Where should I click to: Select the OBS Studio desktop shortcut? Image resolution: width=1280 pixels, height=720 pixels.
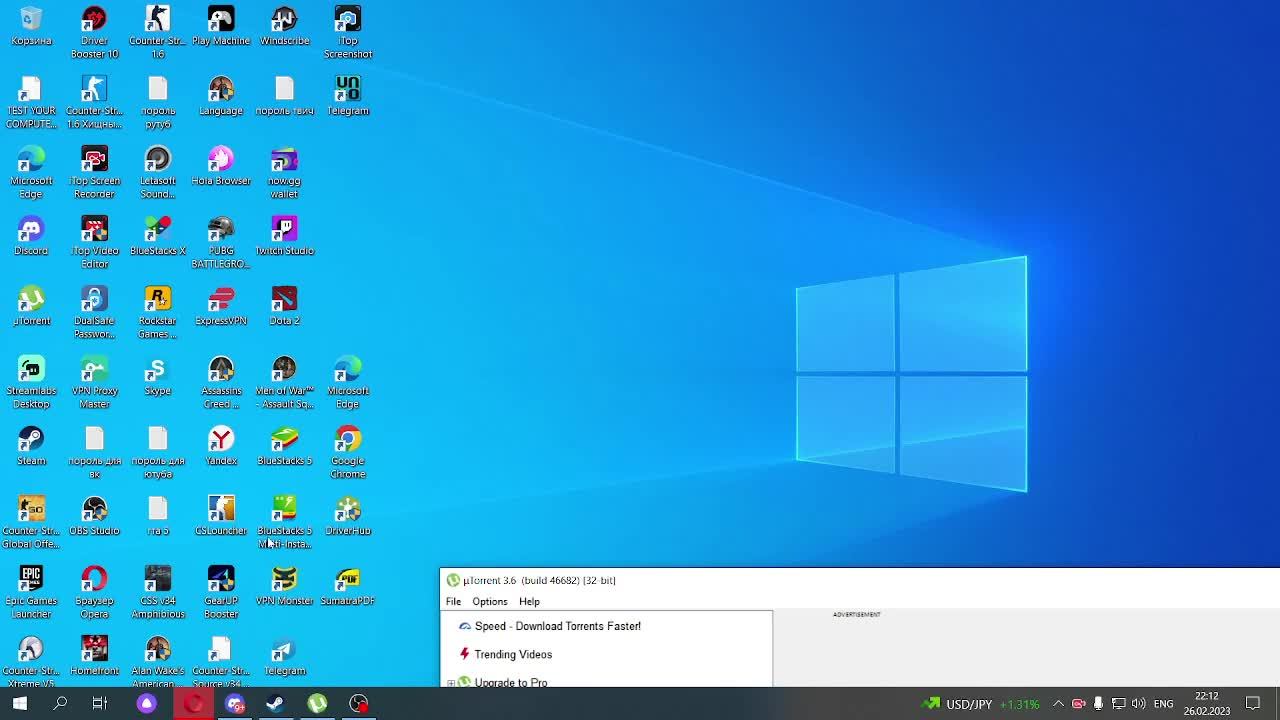pyautogui.click(x=94, y=517)
